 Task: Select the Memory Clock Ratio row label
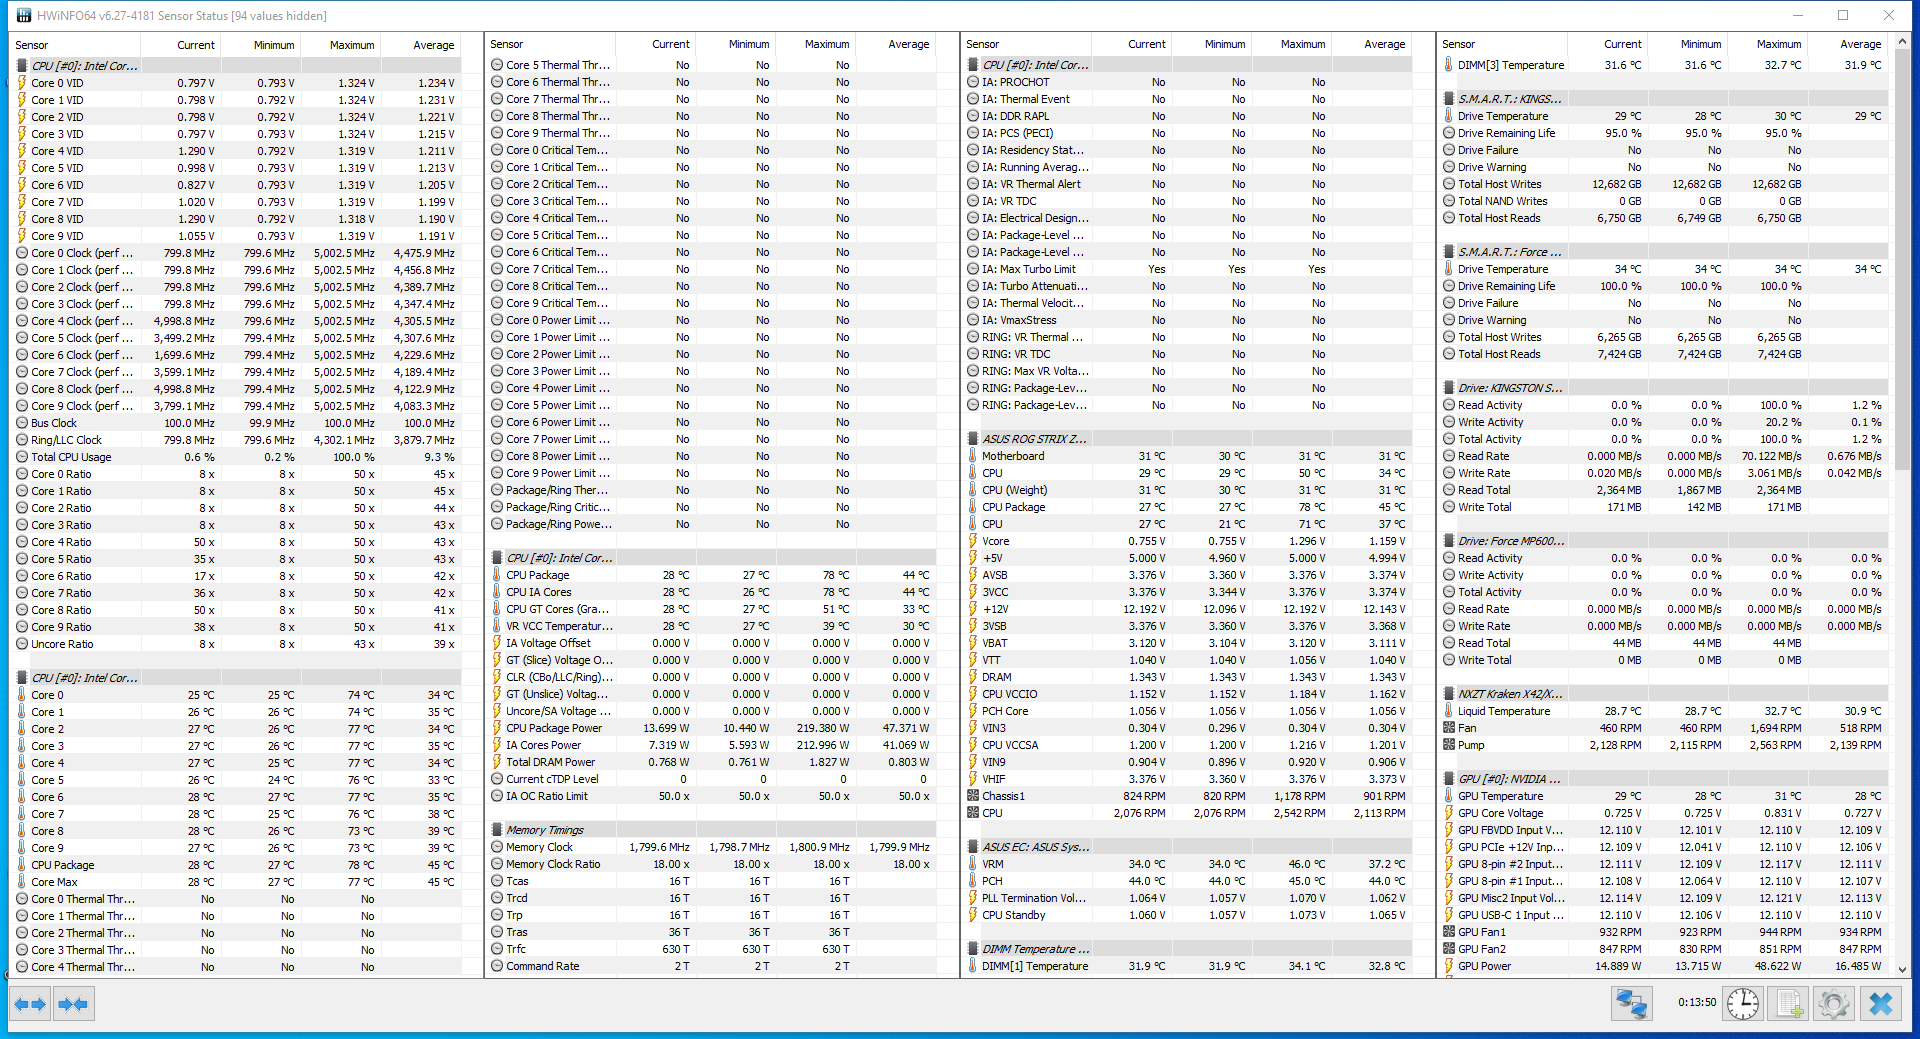553,864
